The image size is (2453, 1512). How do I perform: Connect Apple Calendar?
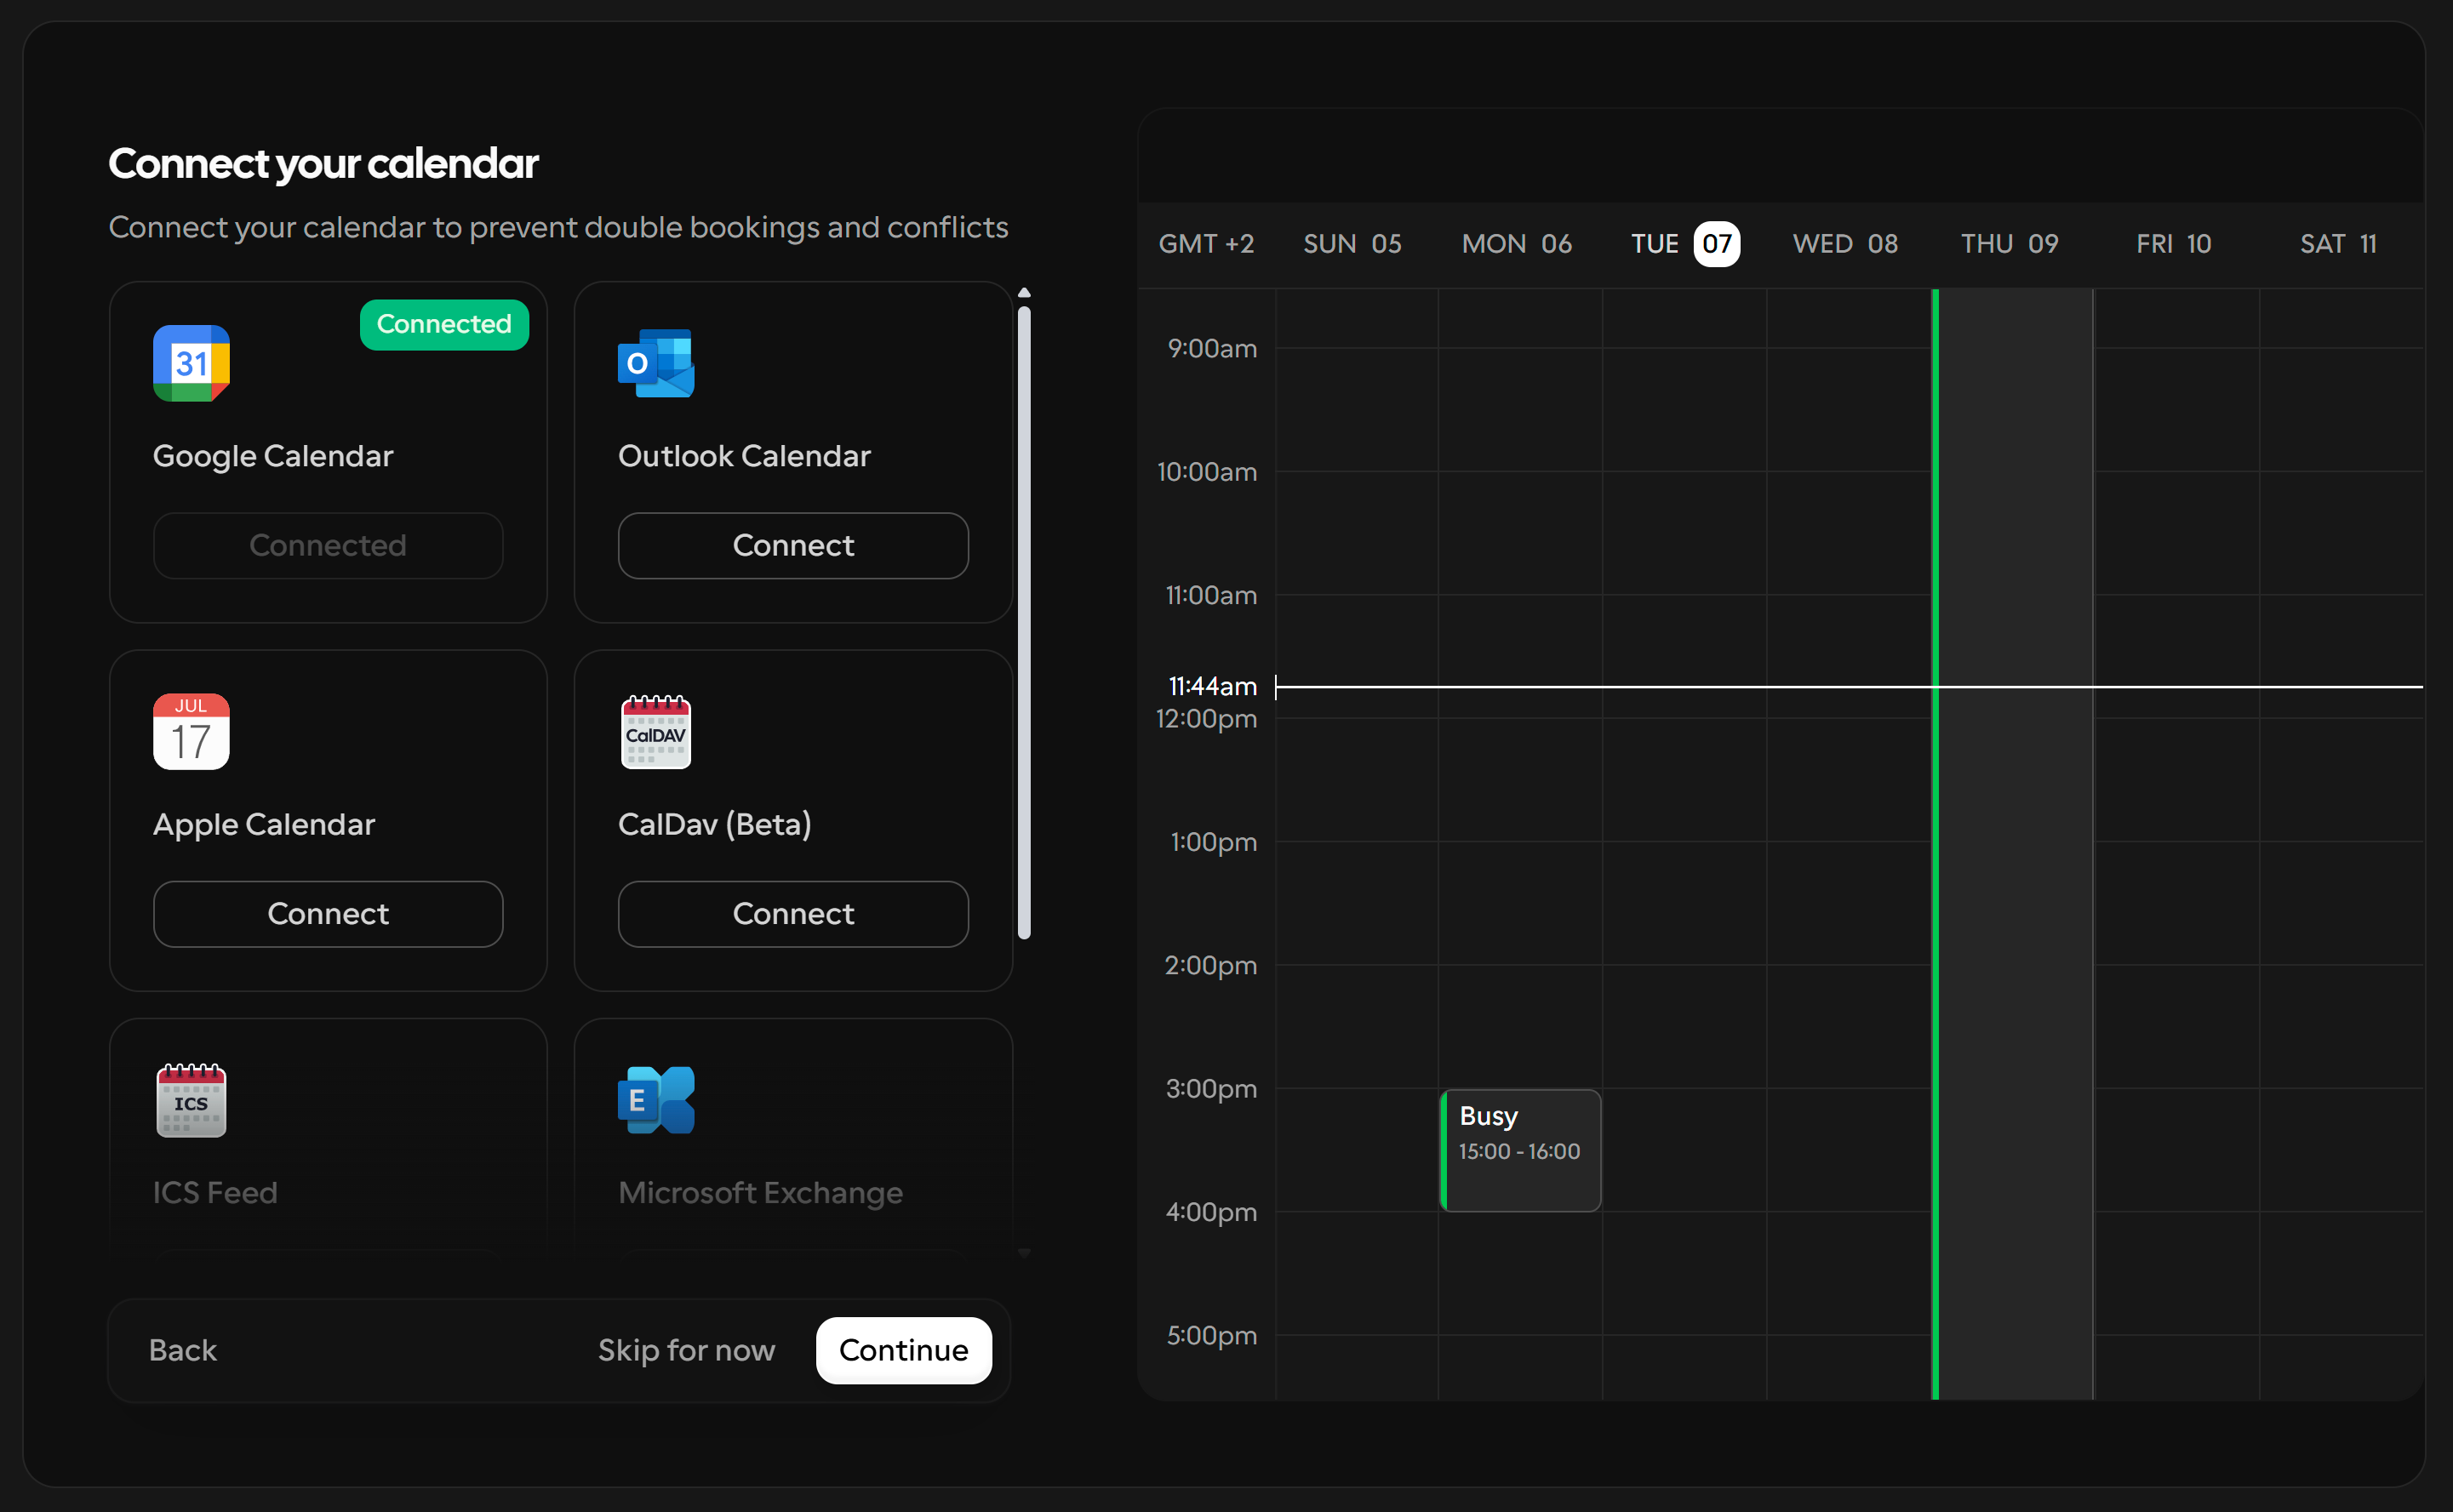click(328, 914)
